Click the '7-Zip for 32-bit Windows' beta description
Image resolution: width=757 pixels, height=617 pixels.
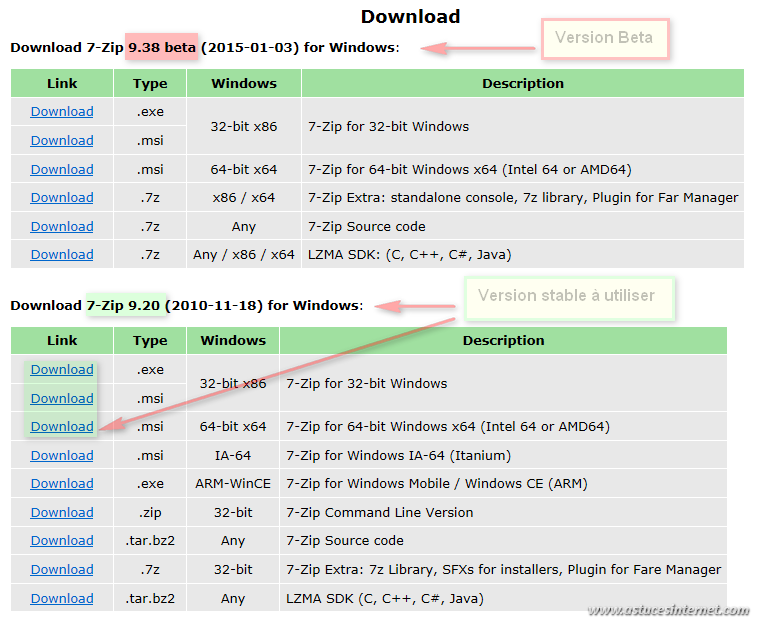(388, 126)
